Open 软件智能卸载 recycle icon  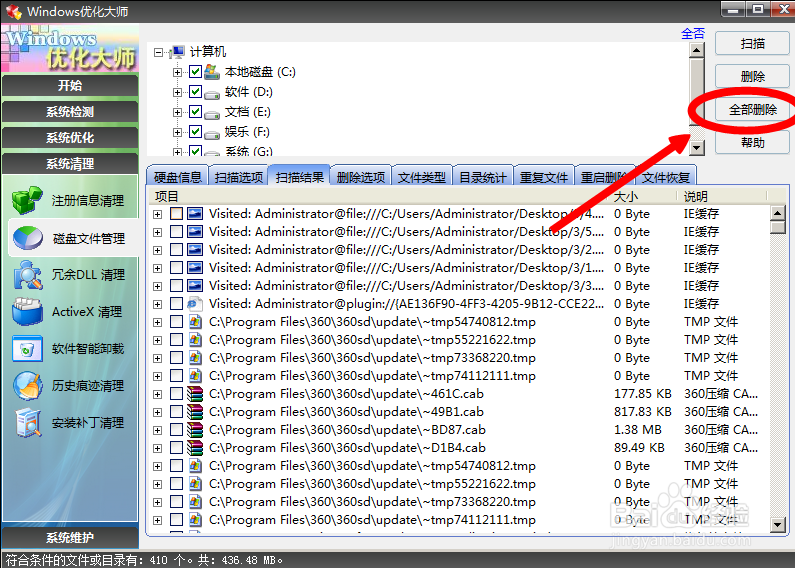coord(27,348)
